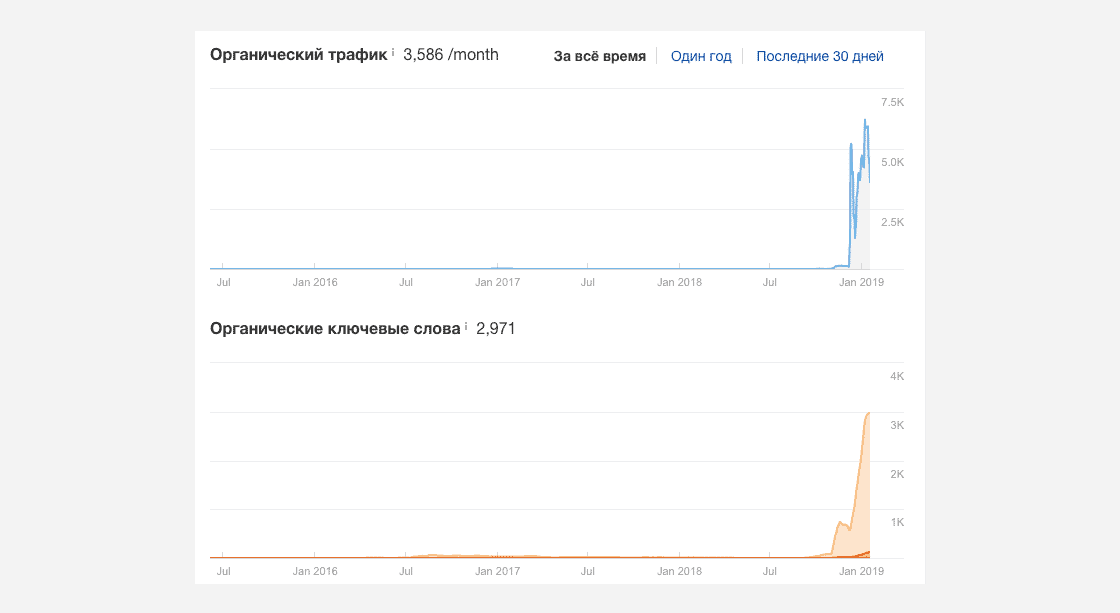Click the '2,971' keywords count
Viewport: 1120px width, 613px height.
496,329
